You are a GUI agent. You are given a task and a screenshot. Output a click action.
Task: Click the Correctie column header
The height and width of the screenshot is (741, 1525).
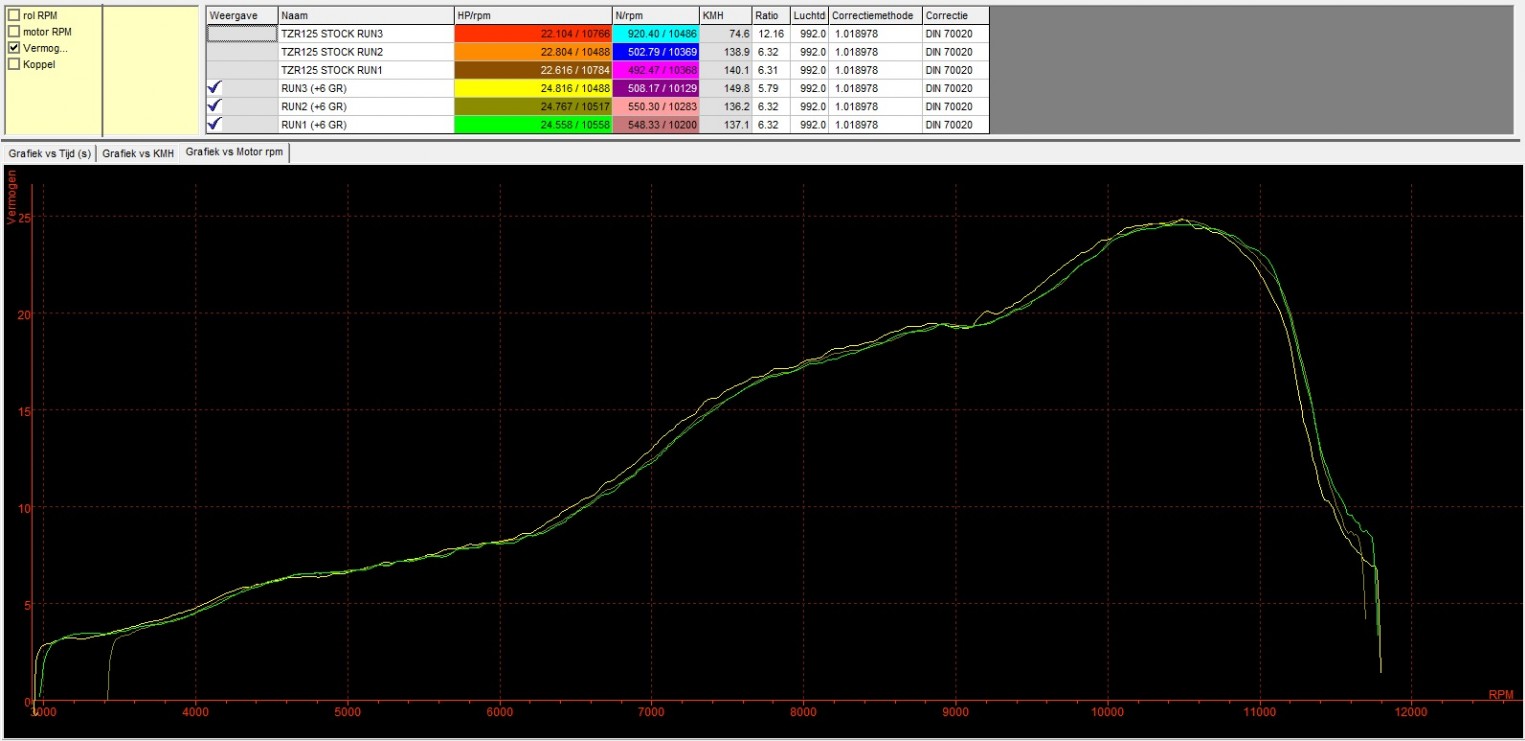[x=956, y=16]
